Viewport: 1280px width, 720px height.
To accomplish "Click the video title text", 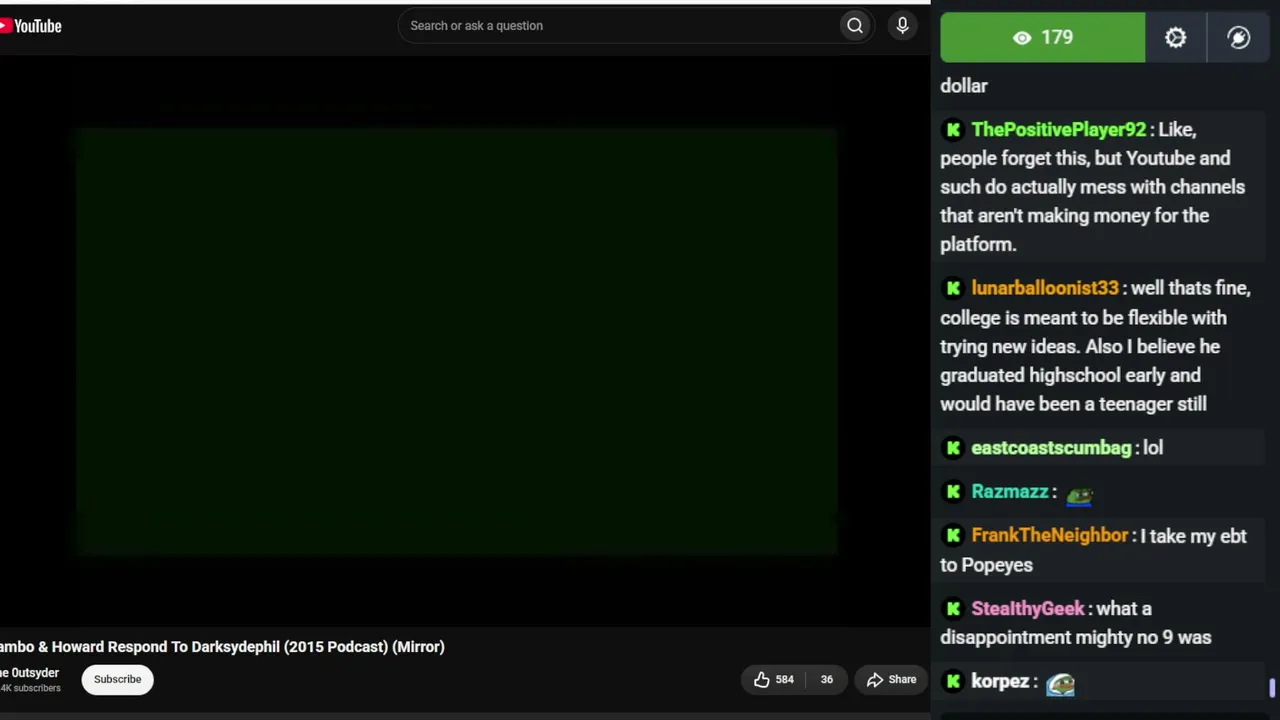I will (222, 647).
